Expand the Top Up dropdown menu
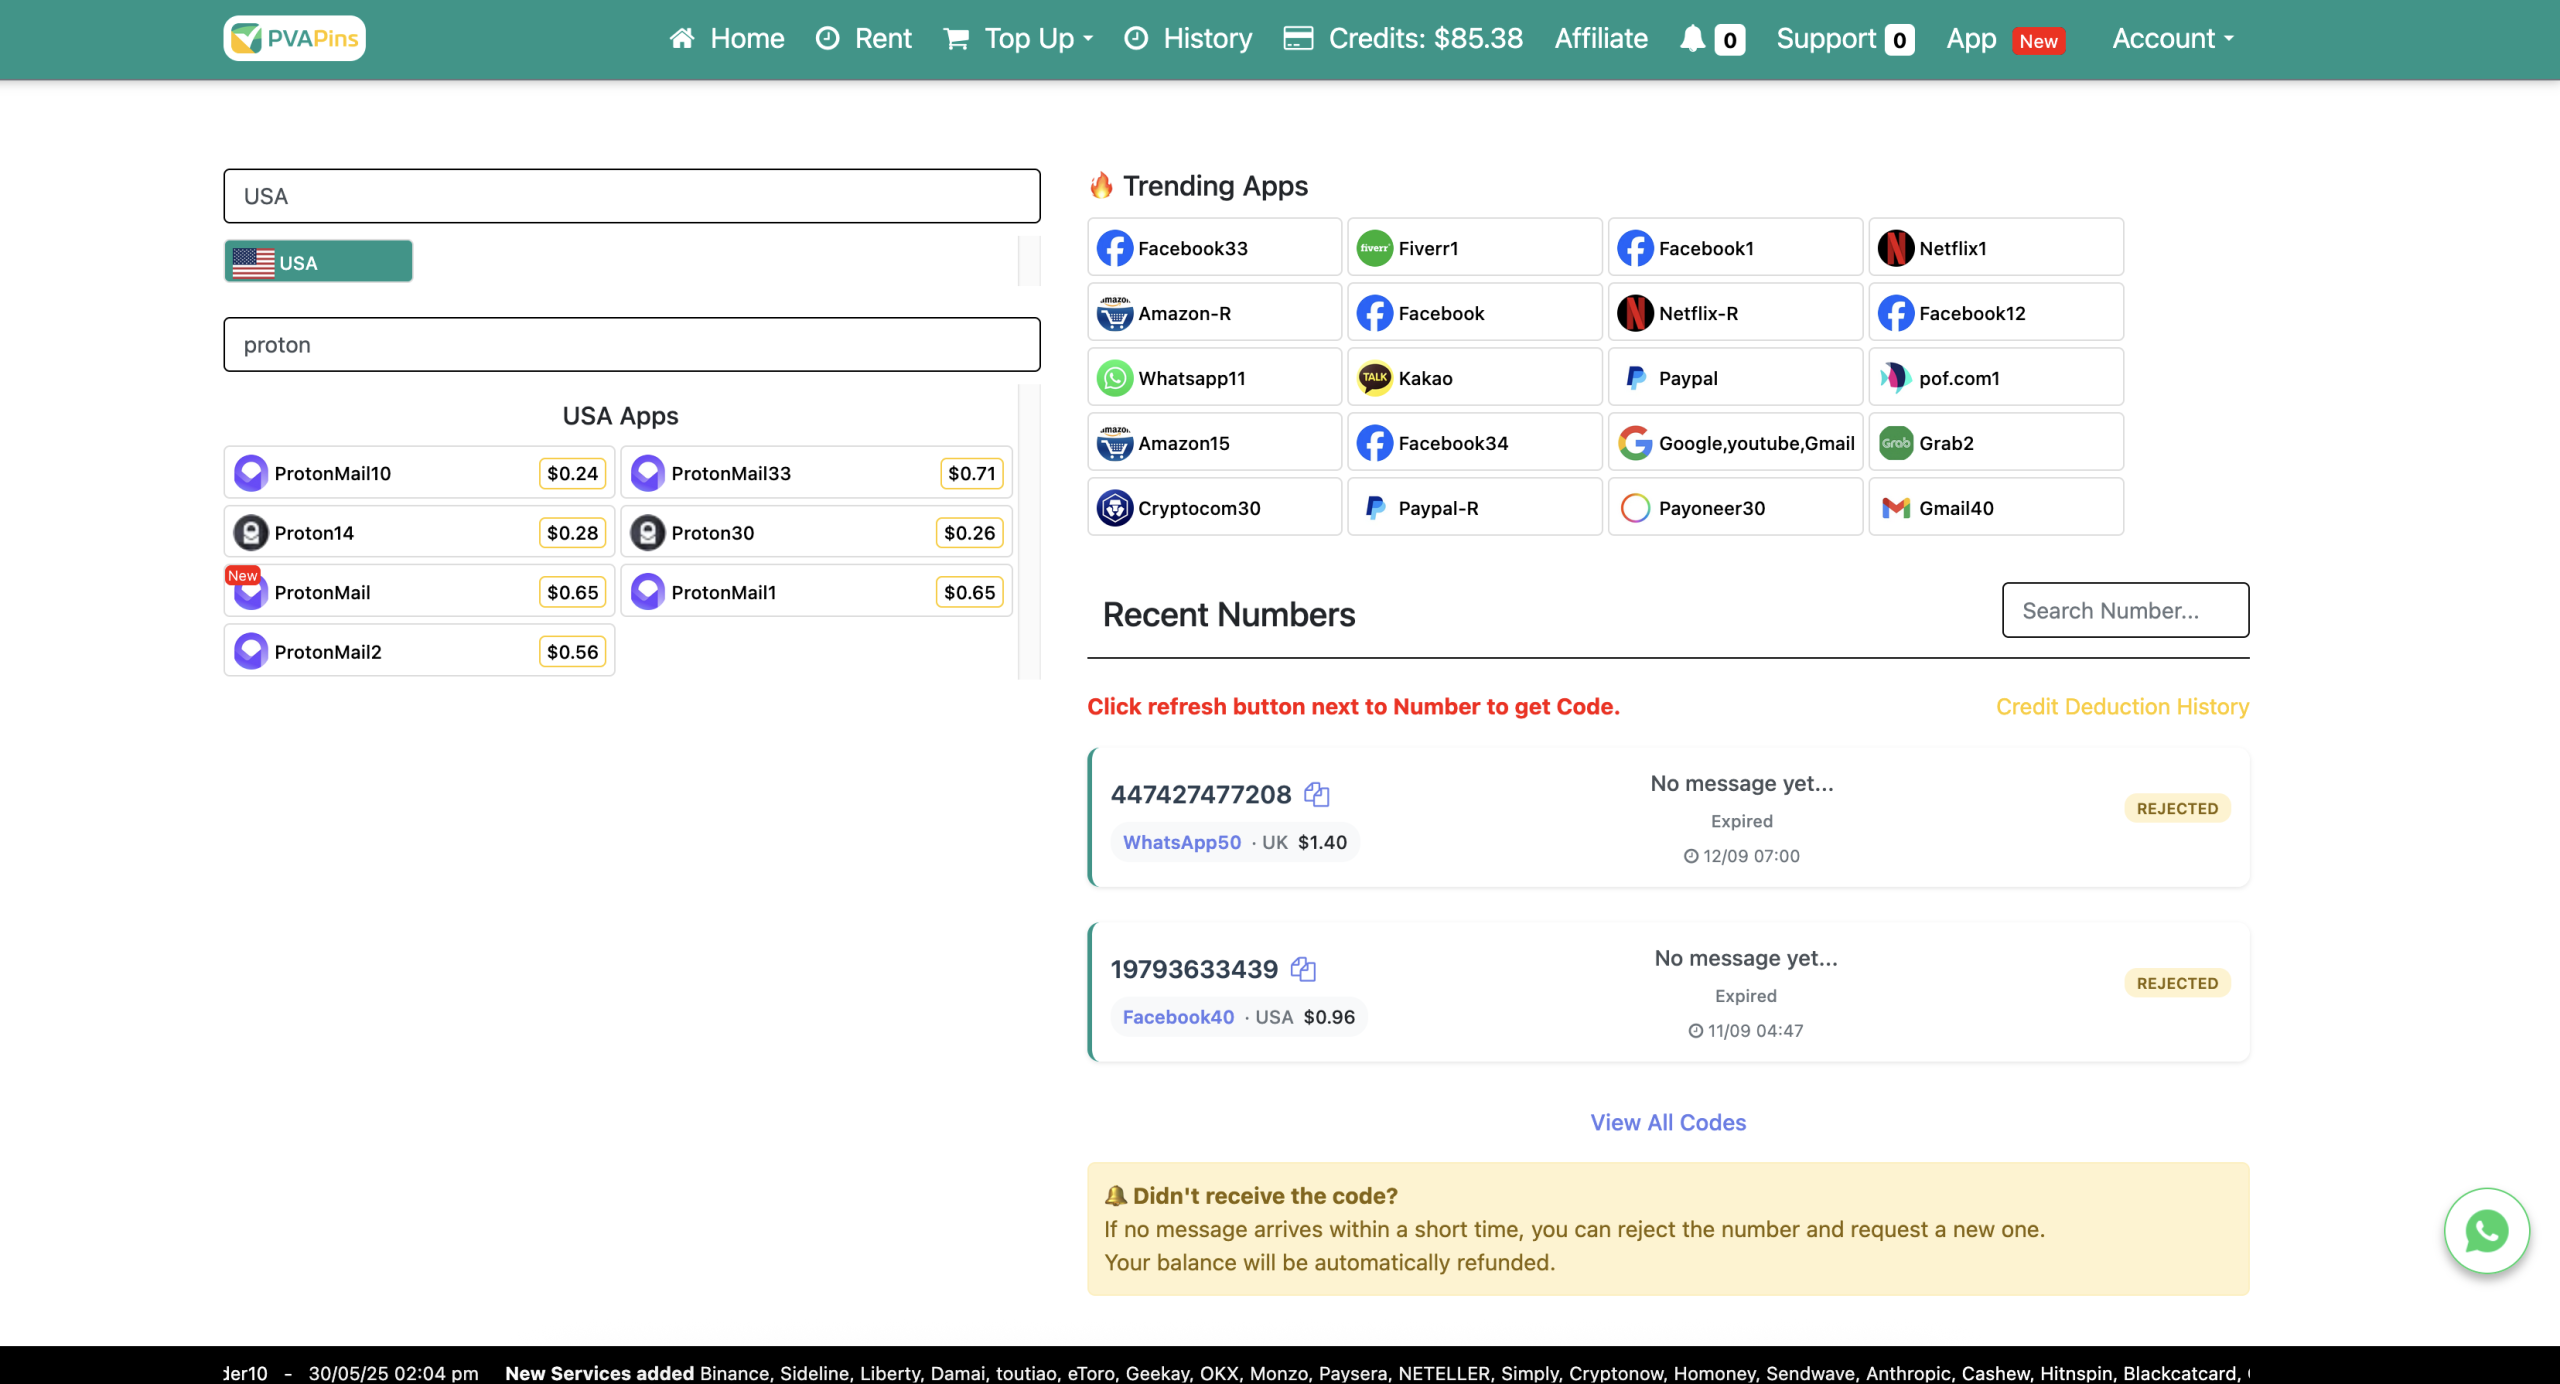The width and height of the screenshot is (2560, 1384). (1018, 39)
